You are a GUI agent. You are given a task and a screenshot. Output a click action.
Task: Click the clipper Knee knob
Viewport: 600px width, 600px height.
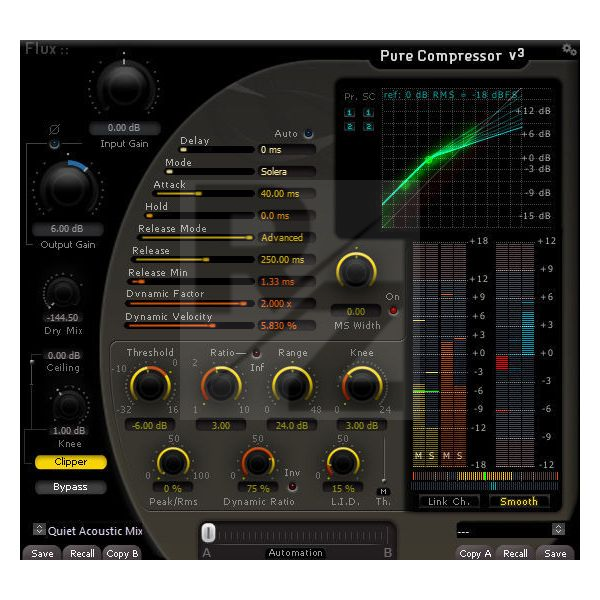68,407
